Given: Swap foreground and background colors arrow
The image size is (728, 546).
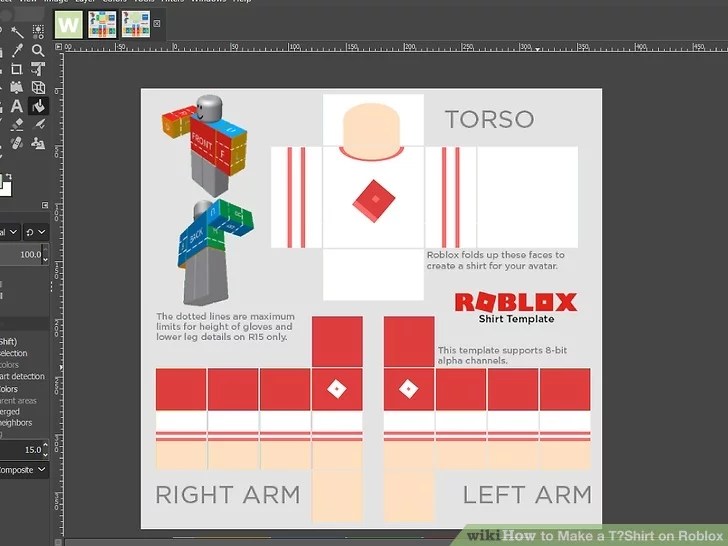Looking at the screenshot, I should (8, 177).
